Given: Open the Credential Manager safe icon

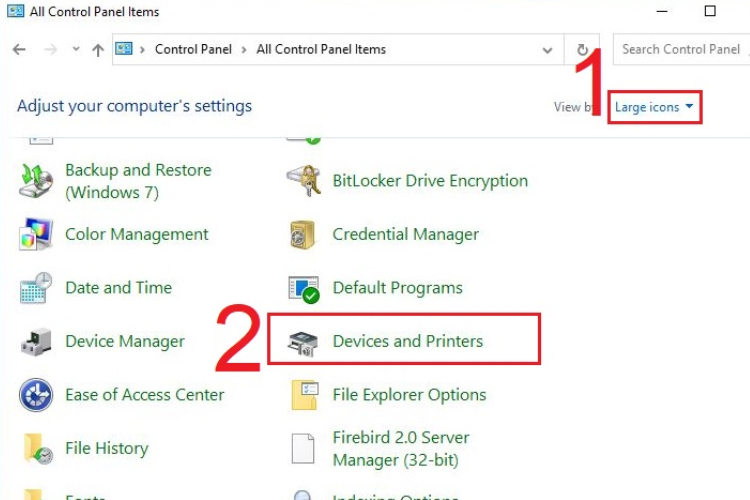Looking at the screenshot, I should coord(303,235).
